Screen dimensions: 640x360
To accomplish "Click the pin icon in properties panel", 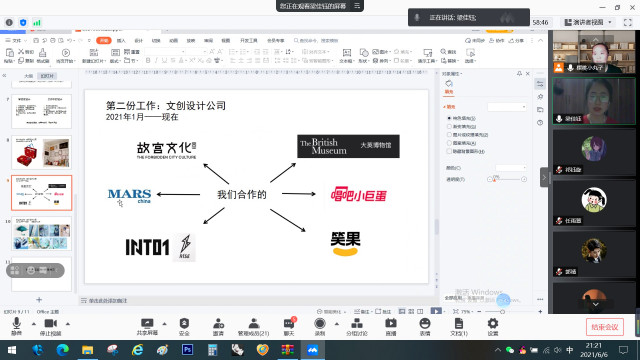I will coord(519,73).
